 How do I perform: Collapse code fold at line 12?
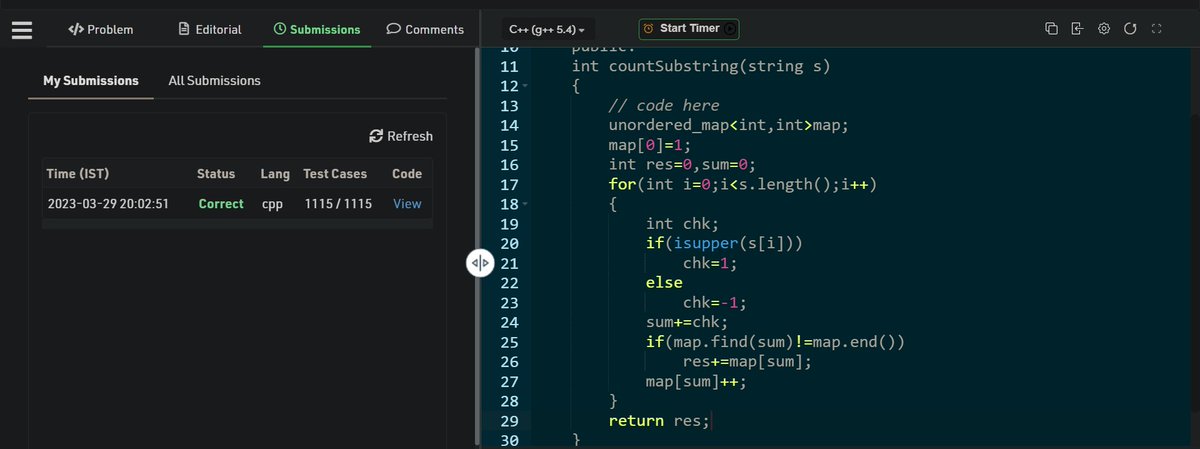[525, 87]
